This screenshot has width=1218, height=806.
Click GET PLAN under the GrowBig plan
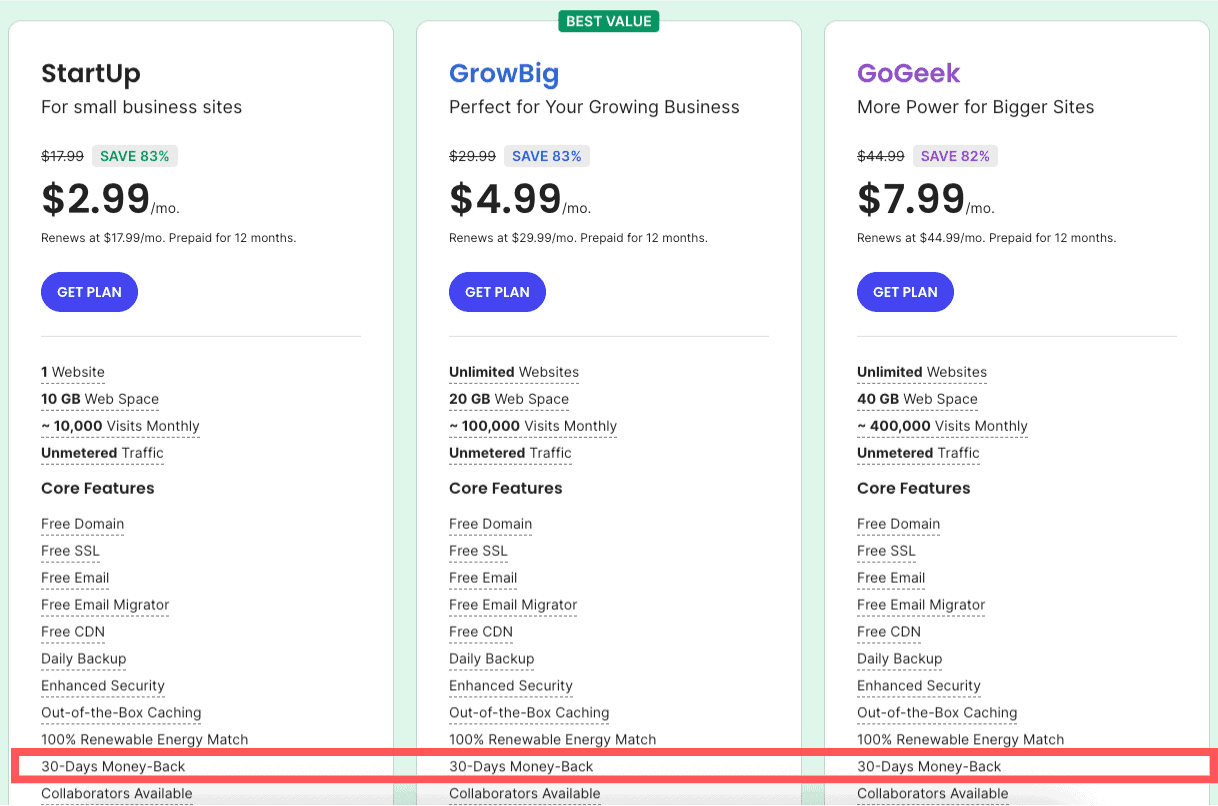tap(497, 292)
